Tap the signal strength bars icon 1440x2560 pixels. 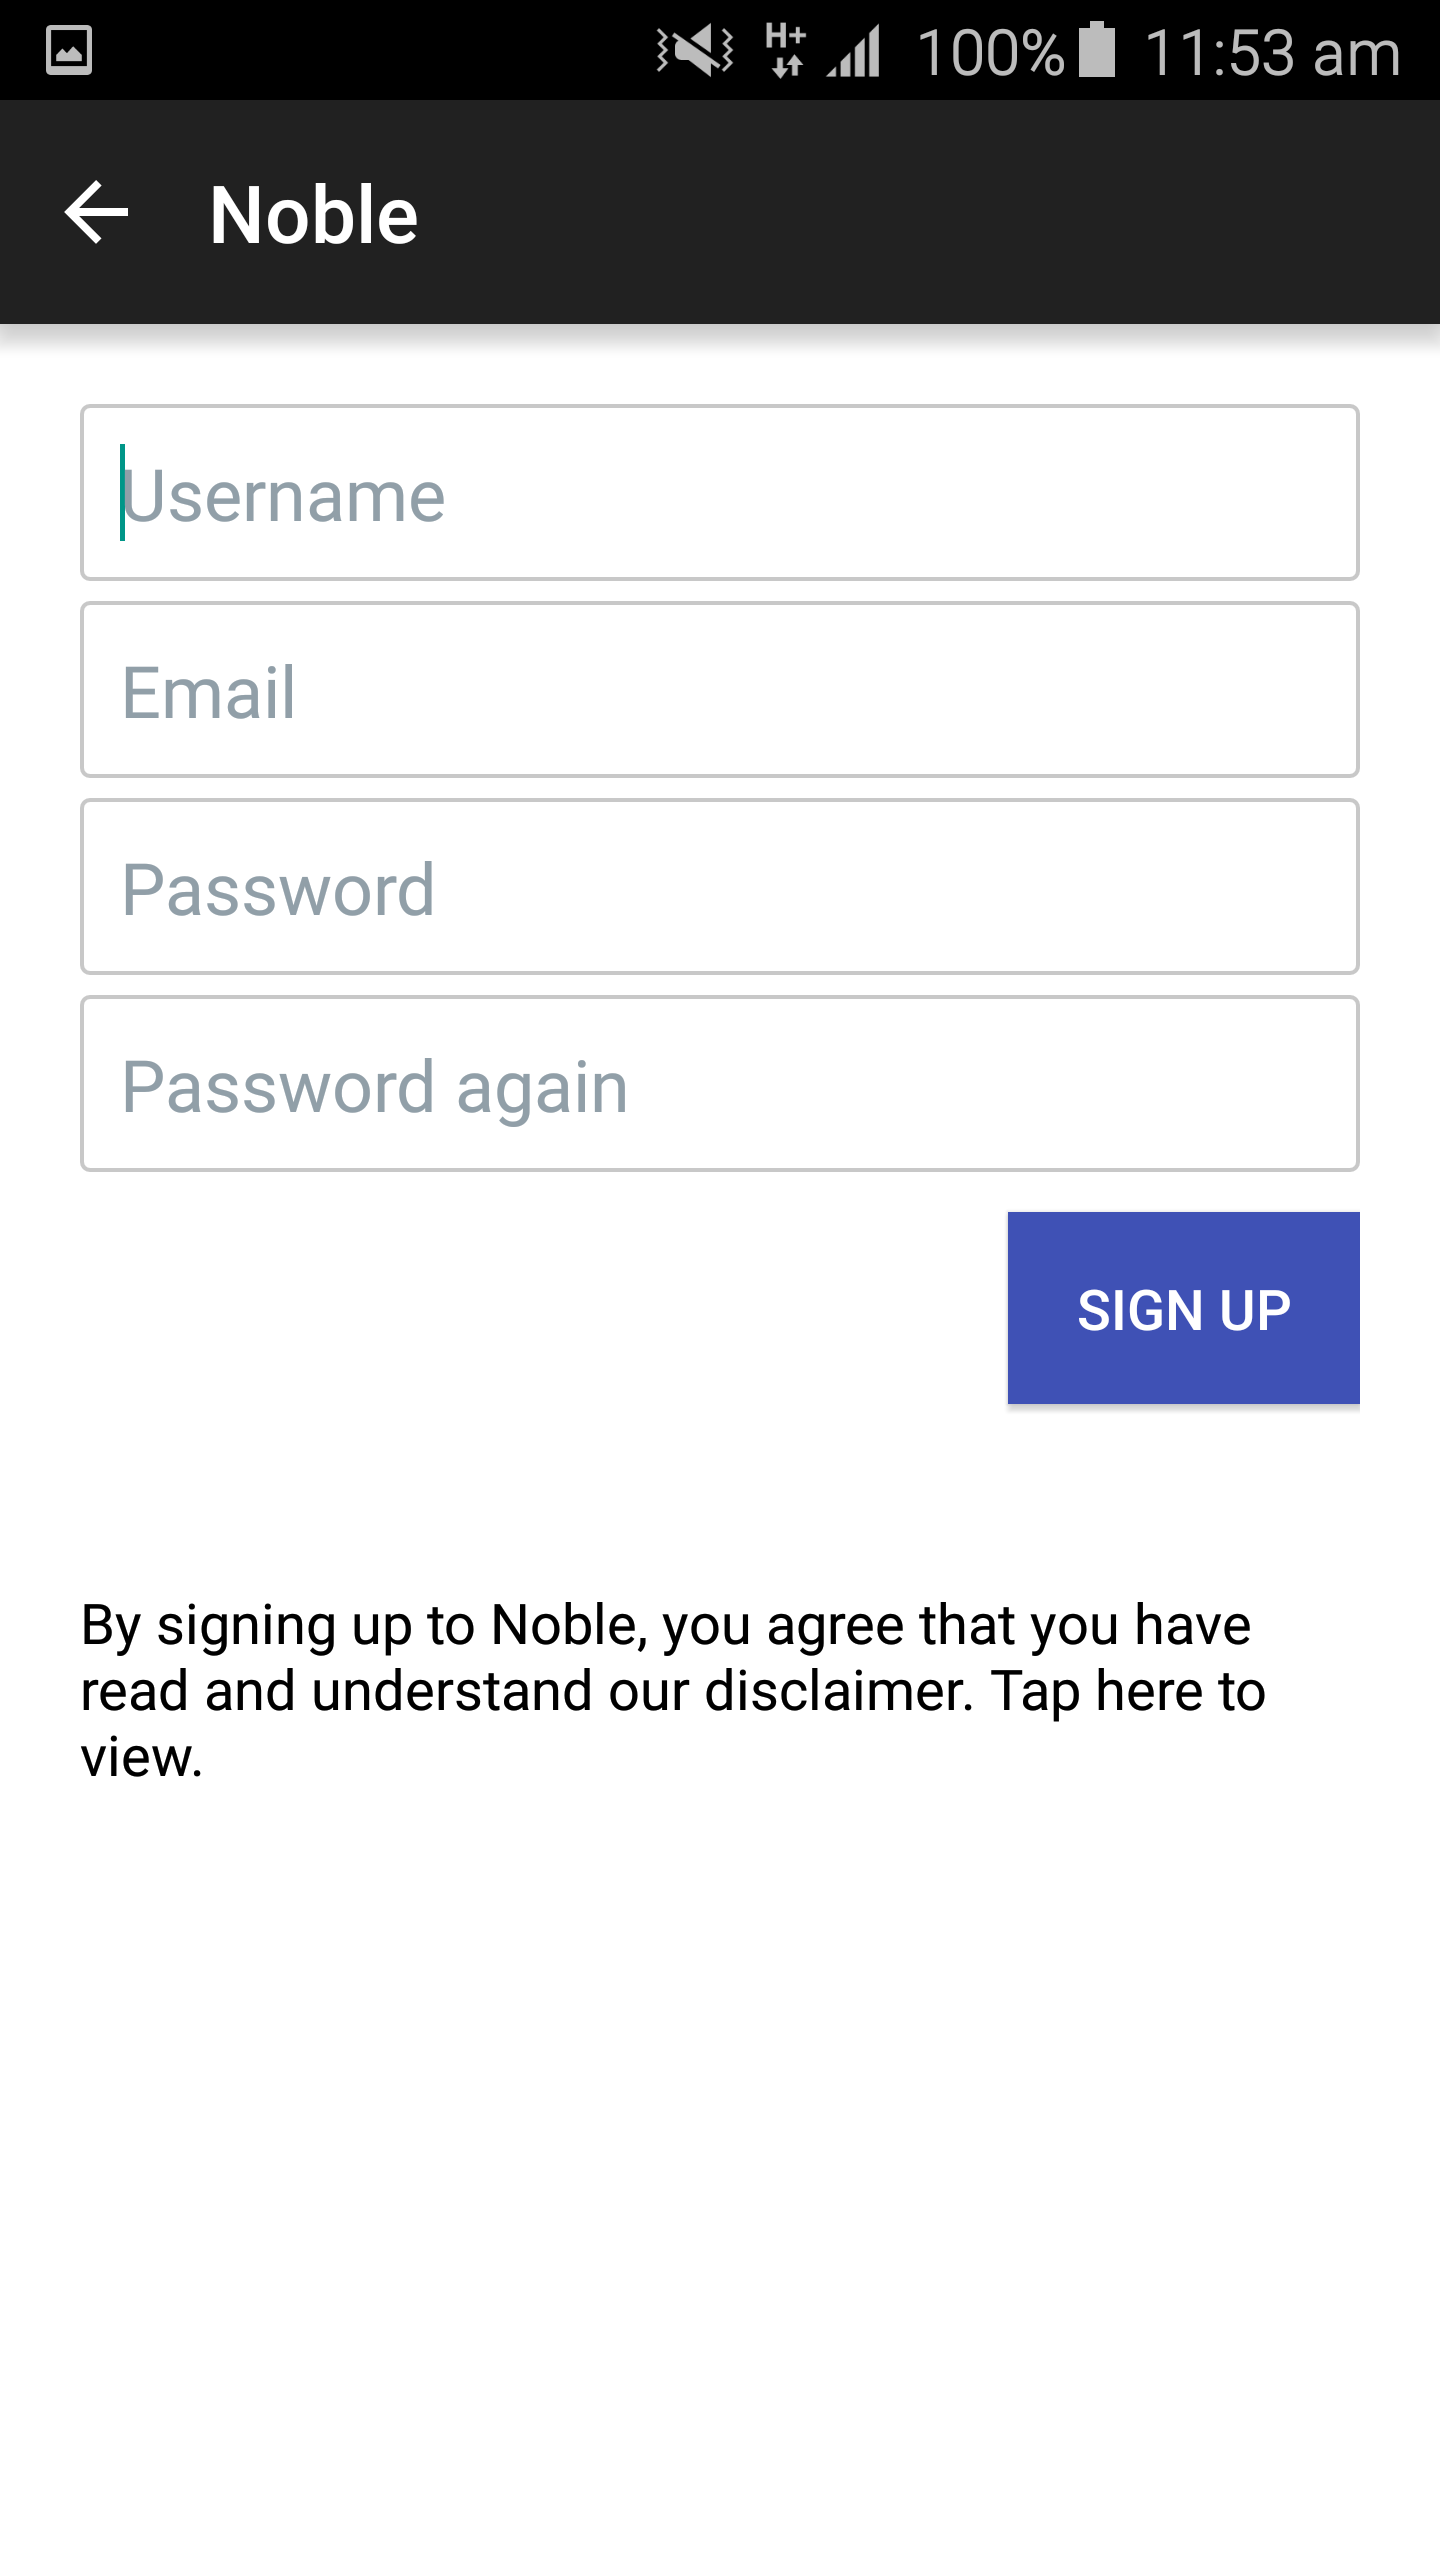point(854,51)
